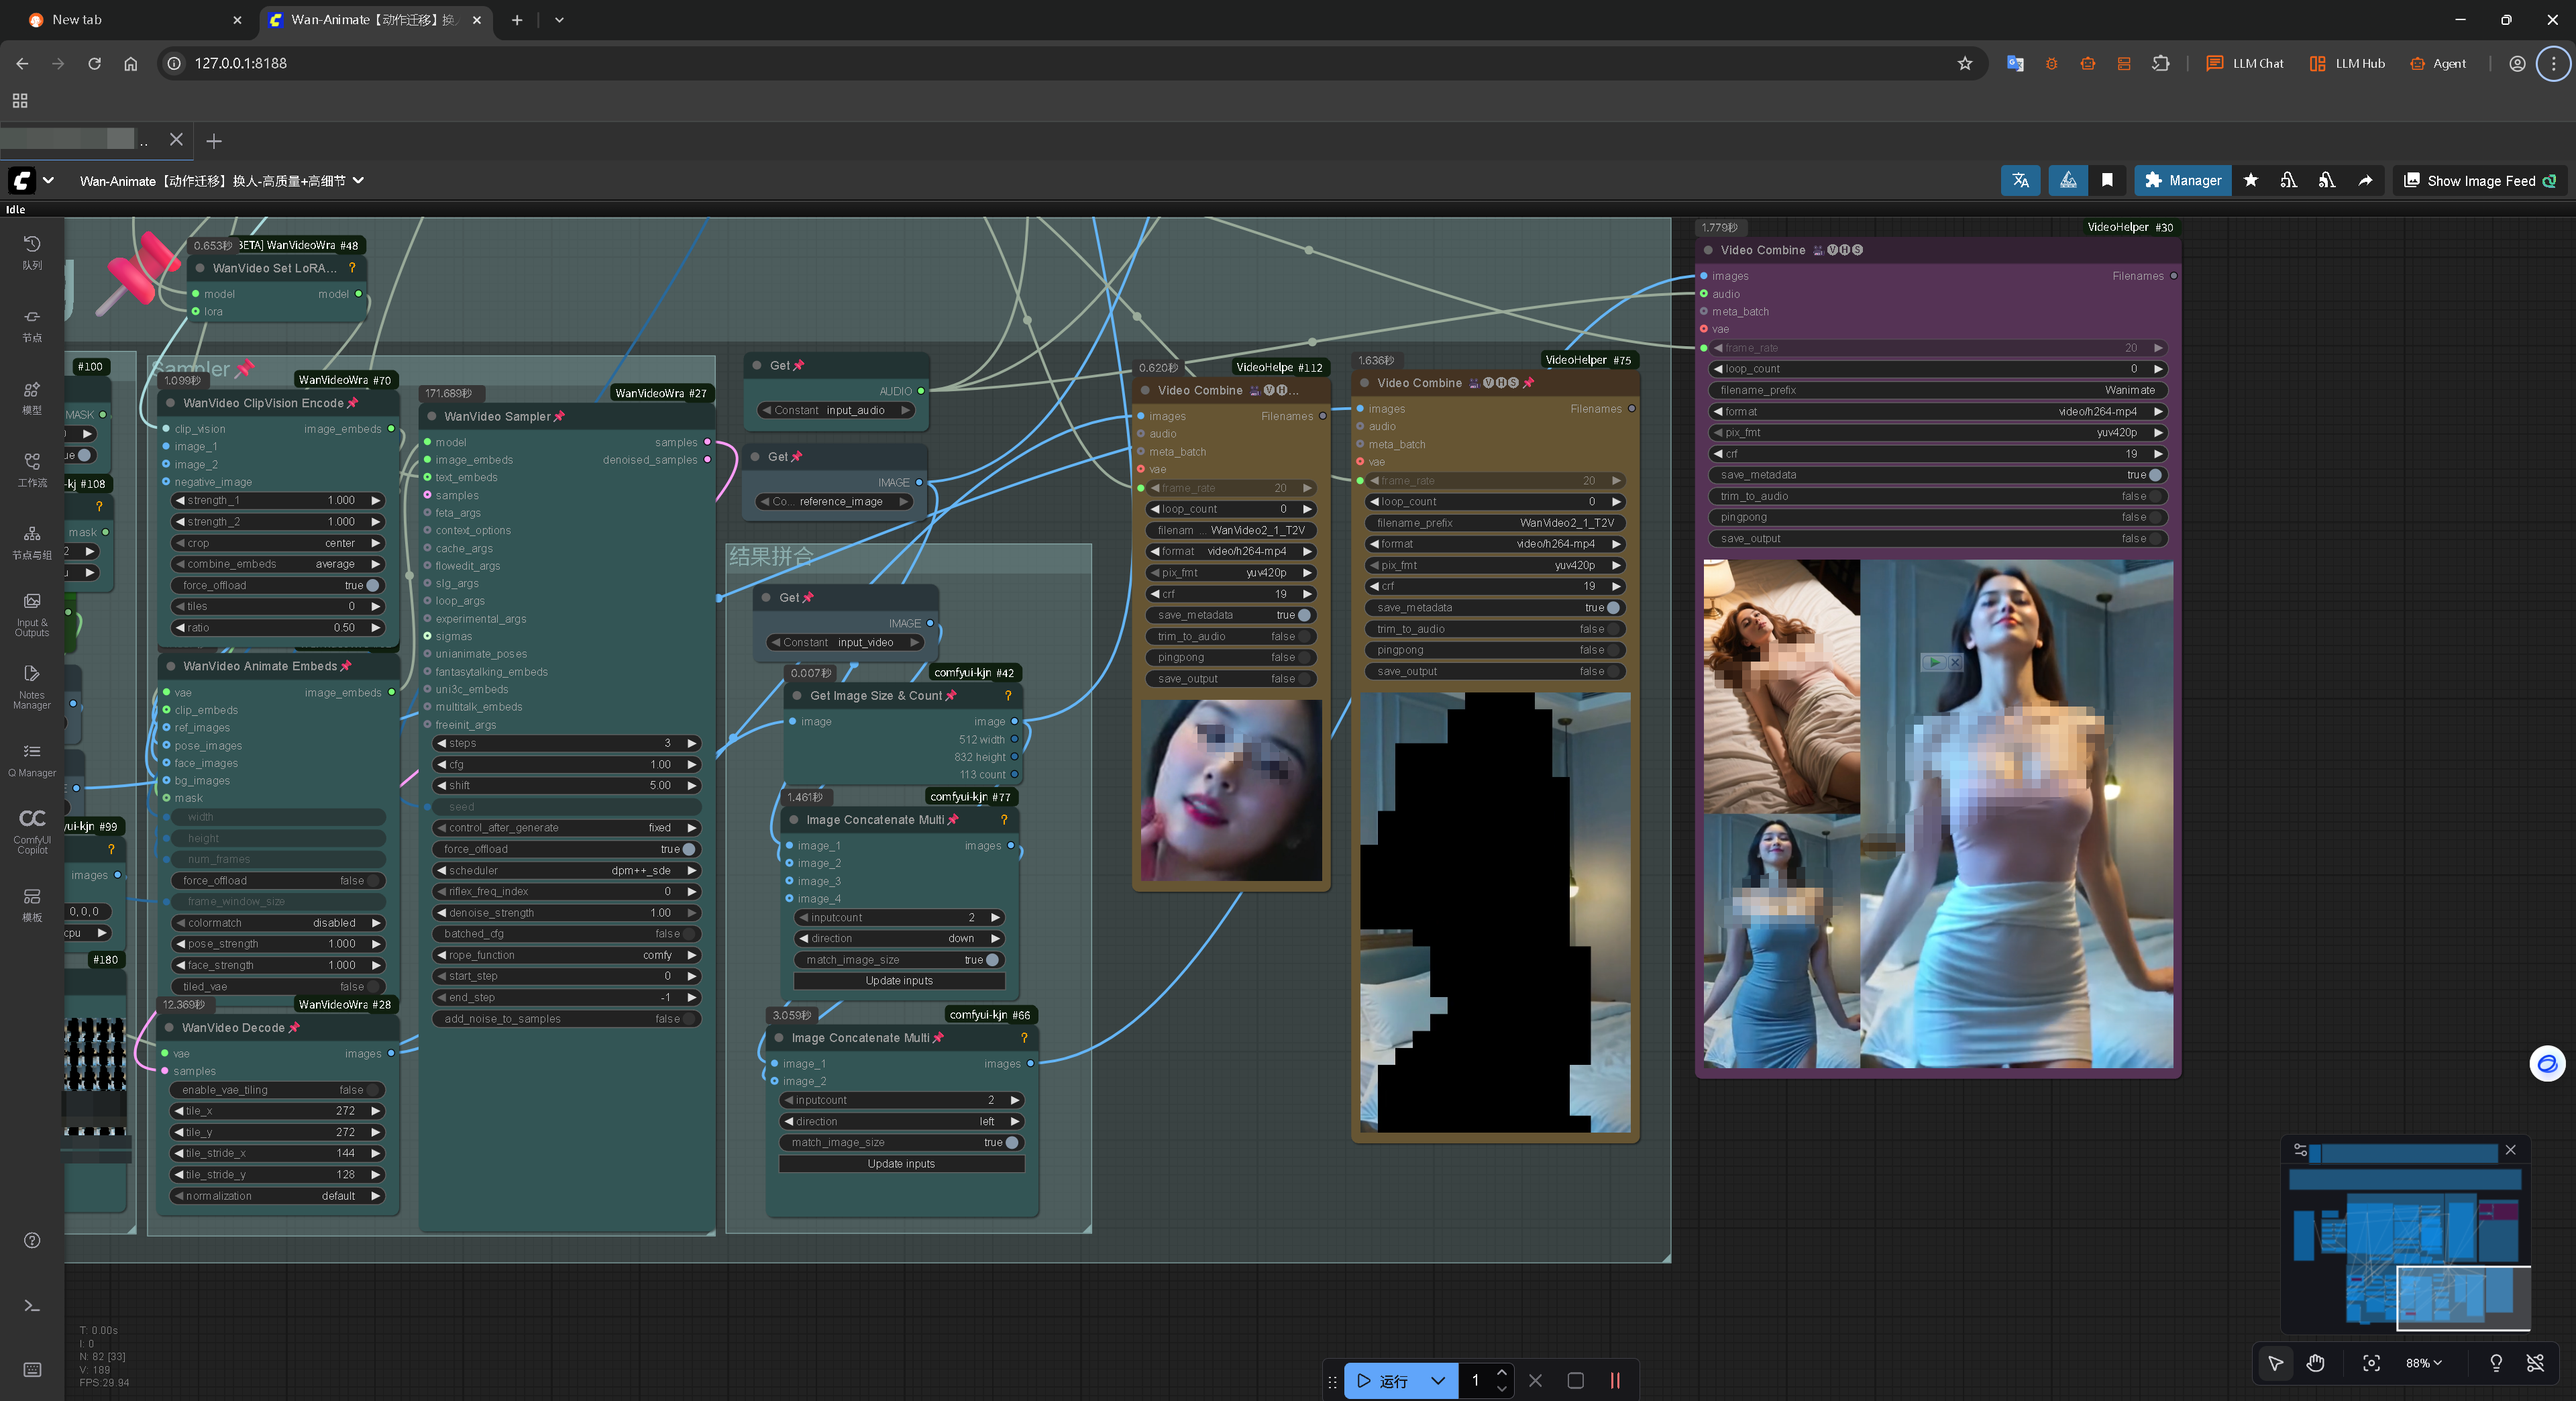Toggle force_offload in WanVideo Sampler
Viewport: 2576px width, 1401px height.
(688, 849)
